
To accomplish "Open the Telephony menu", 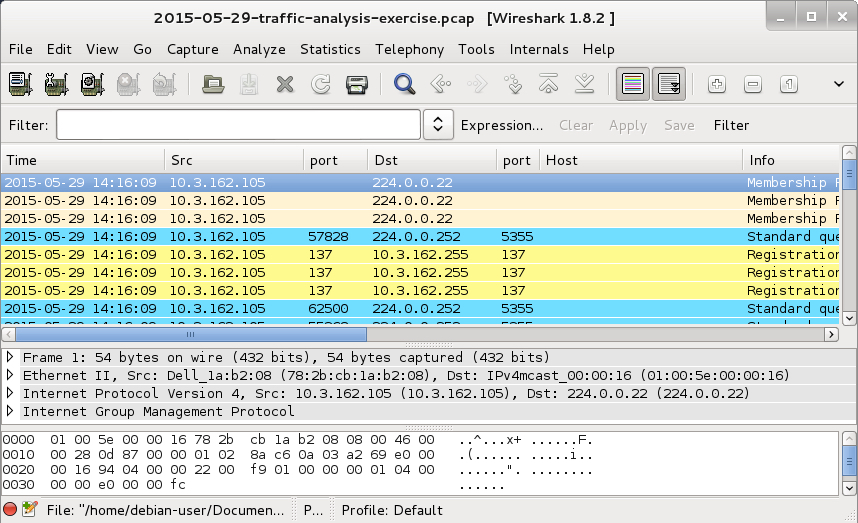I will (409, 49).
